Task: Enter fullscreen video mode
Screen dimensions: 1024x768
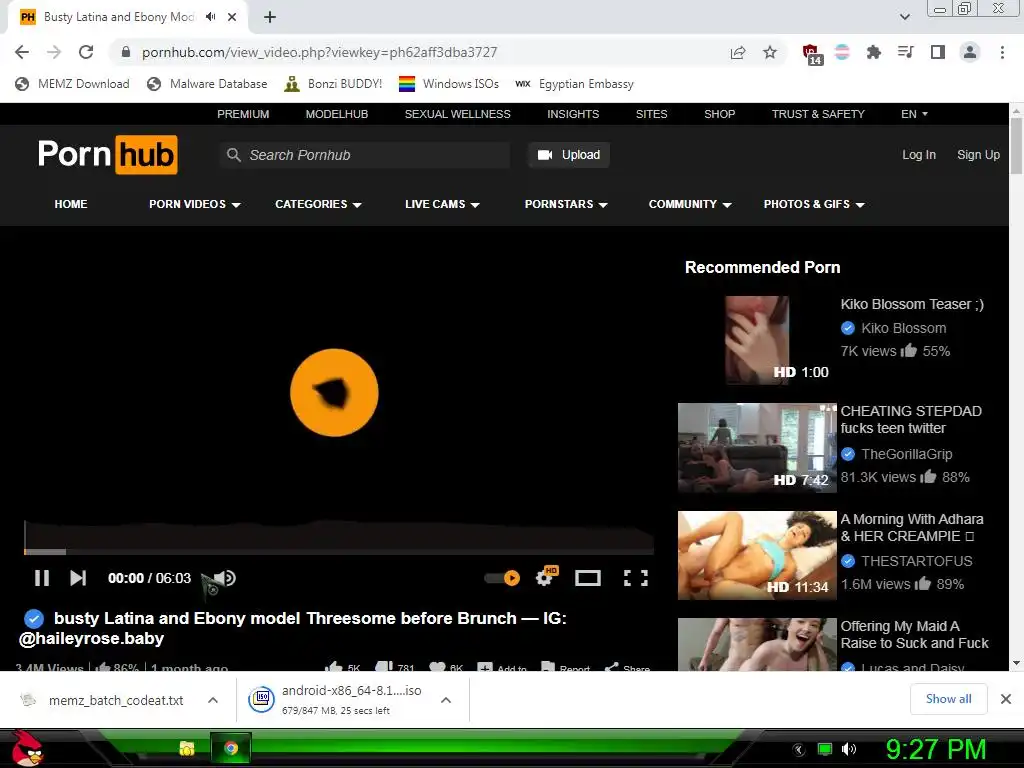Action: 635,578
